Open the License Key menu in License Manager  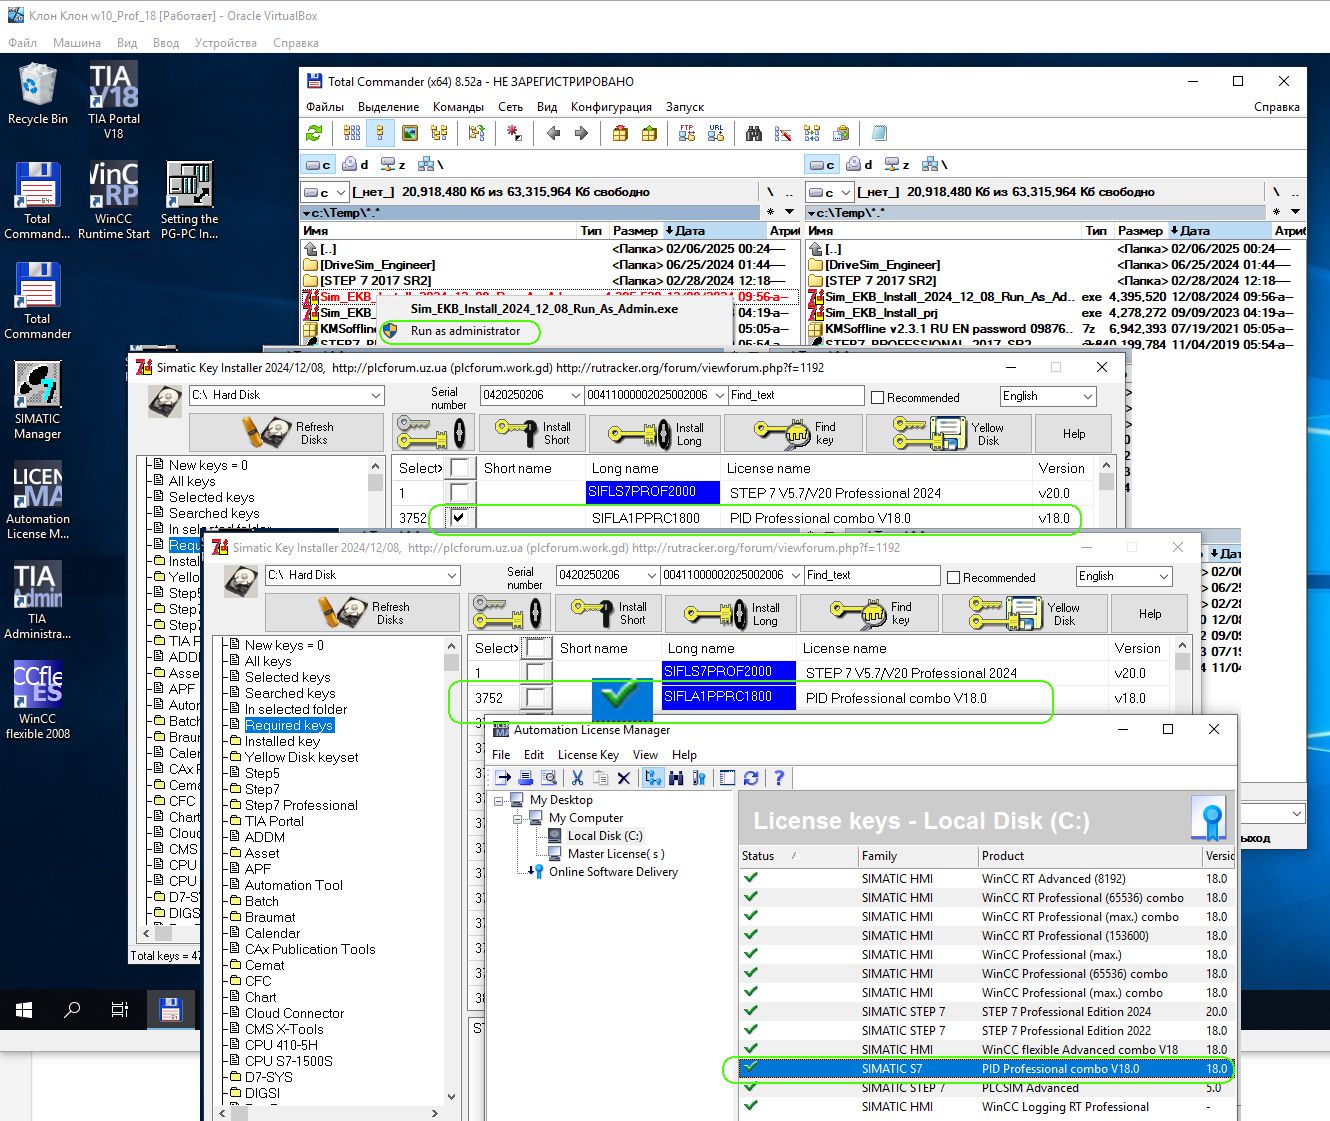(x=588, y=755)
